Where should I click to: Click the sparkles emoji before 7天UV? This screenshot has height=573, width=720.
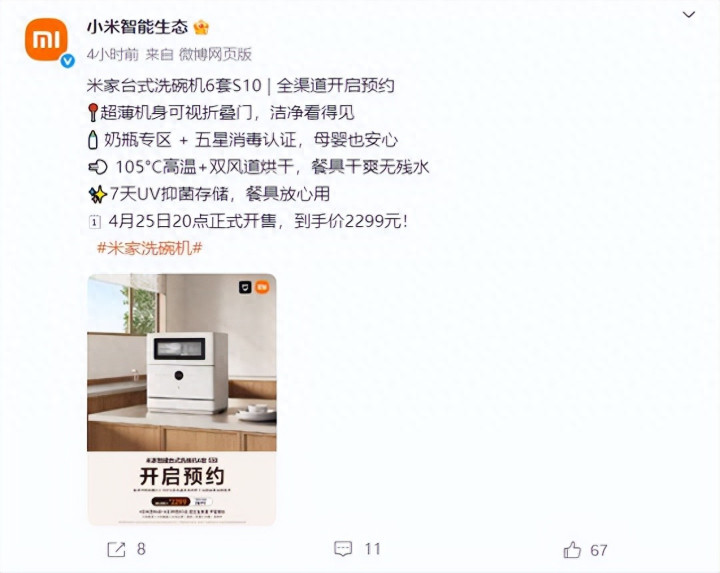[98, 194]
